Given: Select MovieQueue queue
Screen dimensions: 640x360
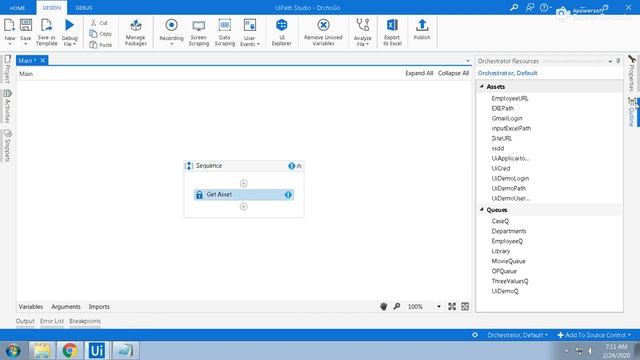Looking at the screenshot, I should pos(509,261).
